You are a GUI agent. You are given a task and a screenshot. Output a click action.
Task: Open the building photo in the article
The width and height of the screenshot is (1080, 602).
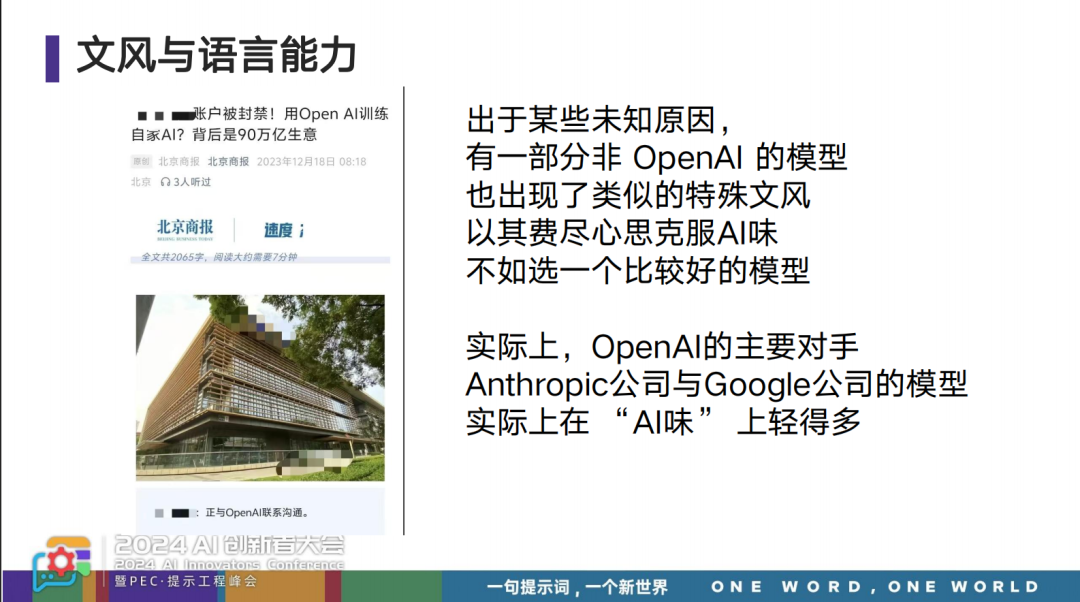coord(260,388)
